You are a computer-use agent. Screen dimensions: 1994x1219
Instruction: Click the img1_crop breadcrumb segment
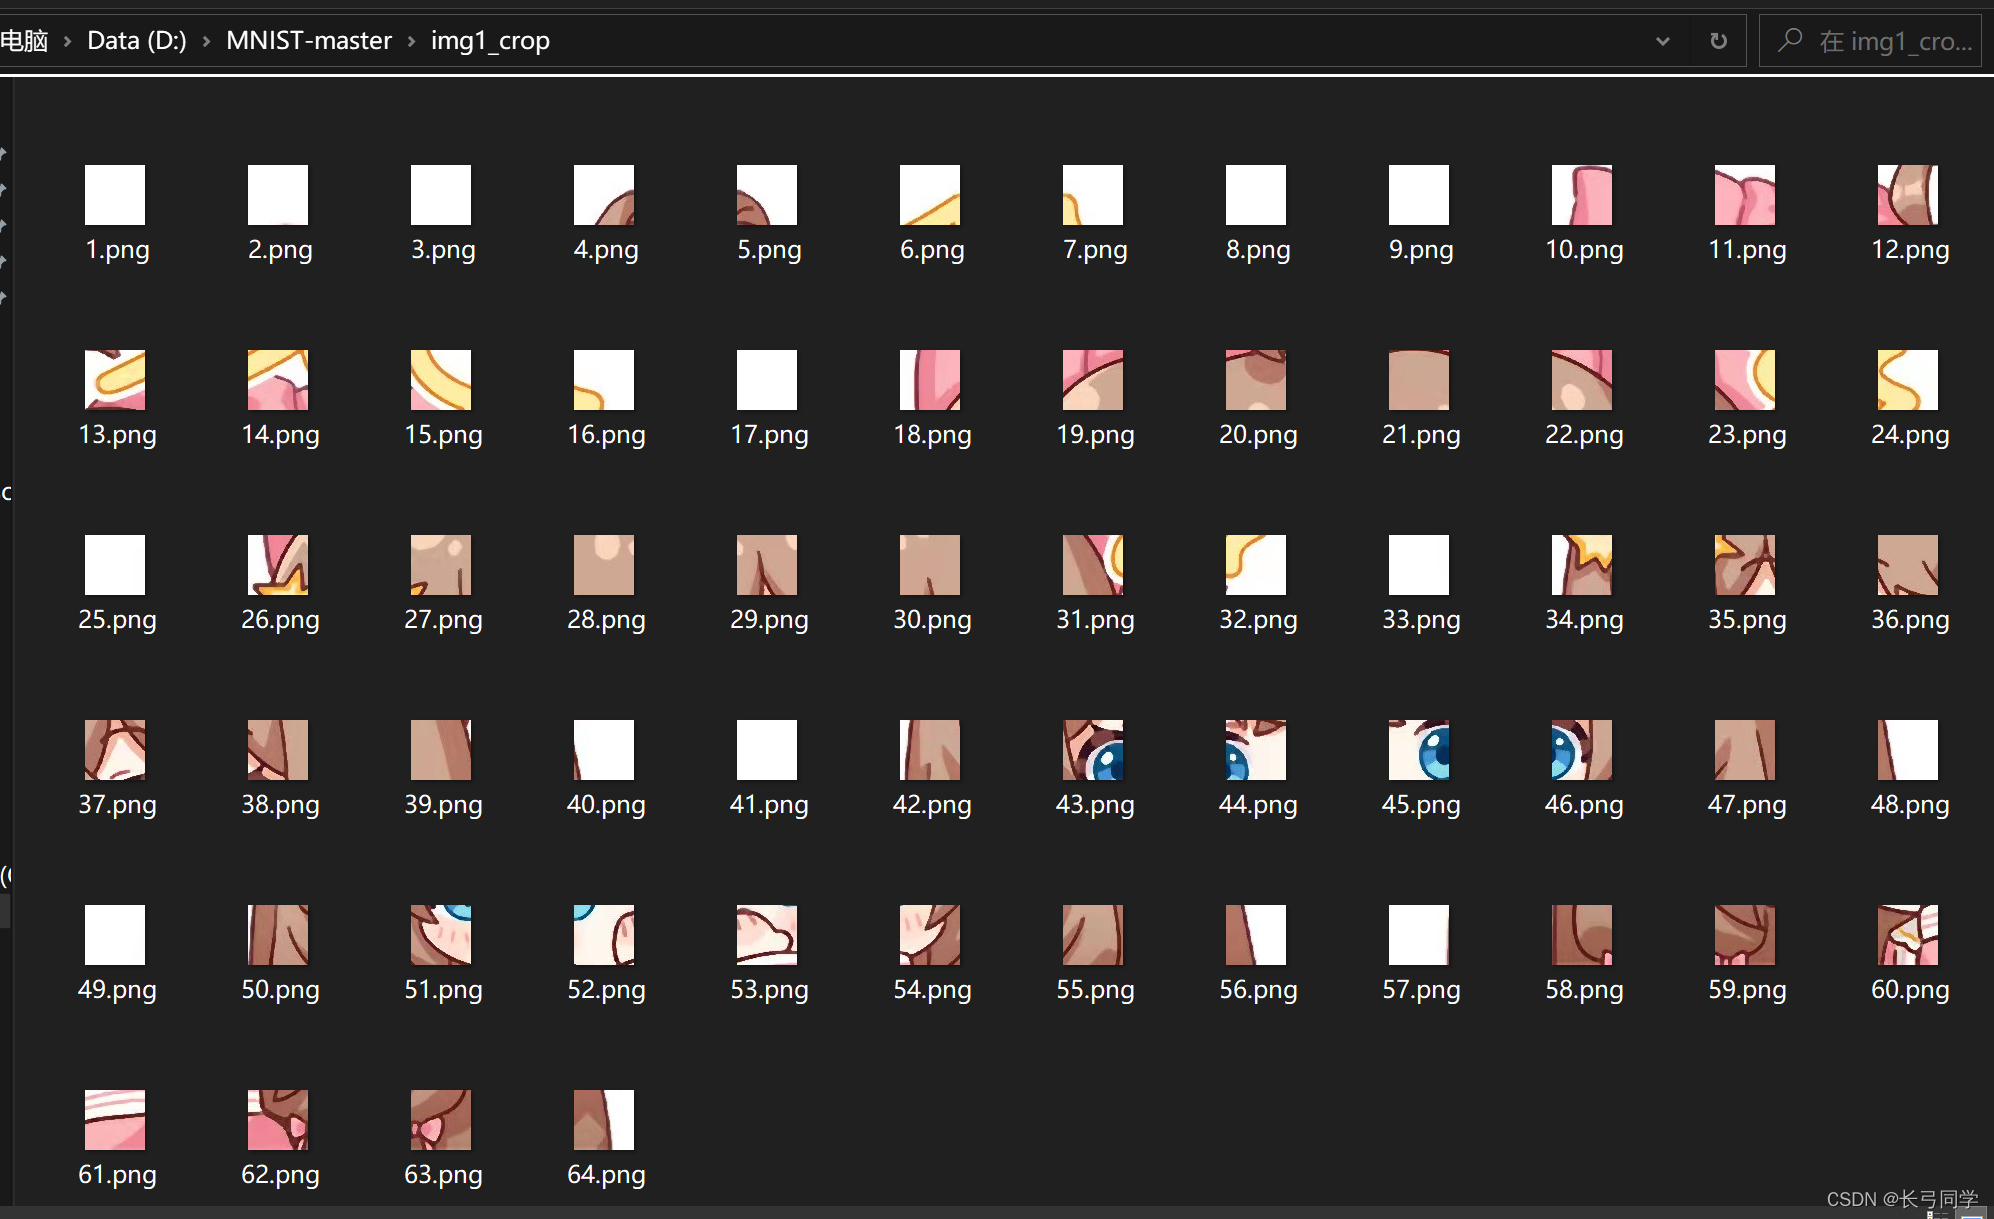(x=490, y=41)
